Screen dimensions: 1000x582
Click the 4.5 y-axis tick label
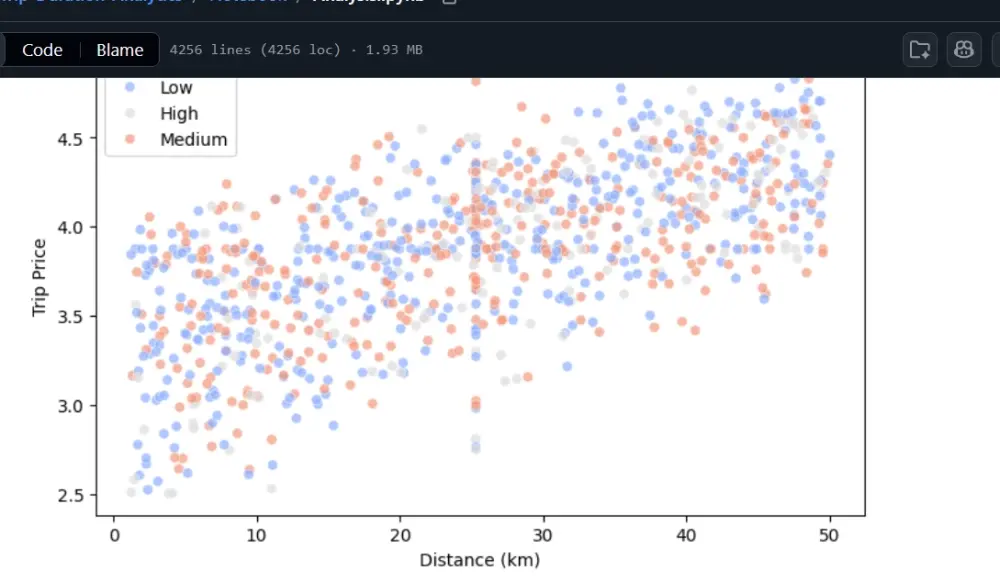pos(70,139)
